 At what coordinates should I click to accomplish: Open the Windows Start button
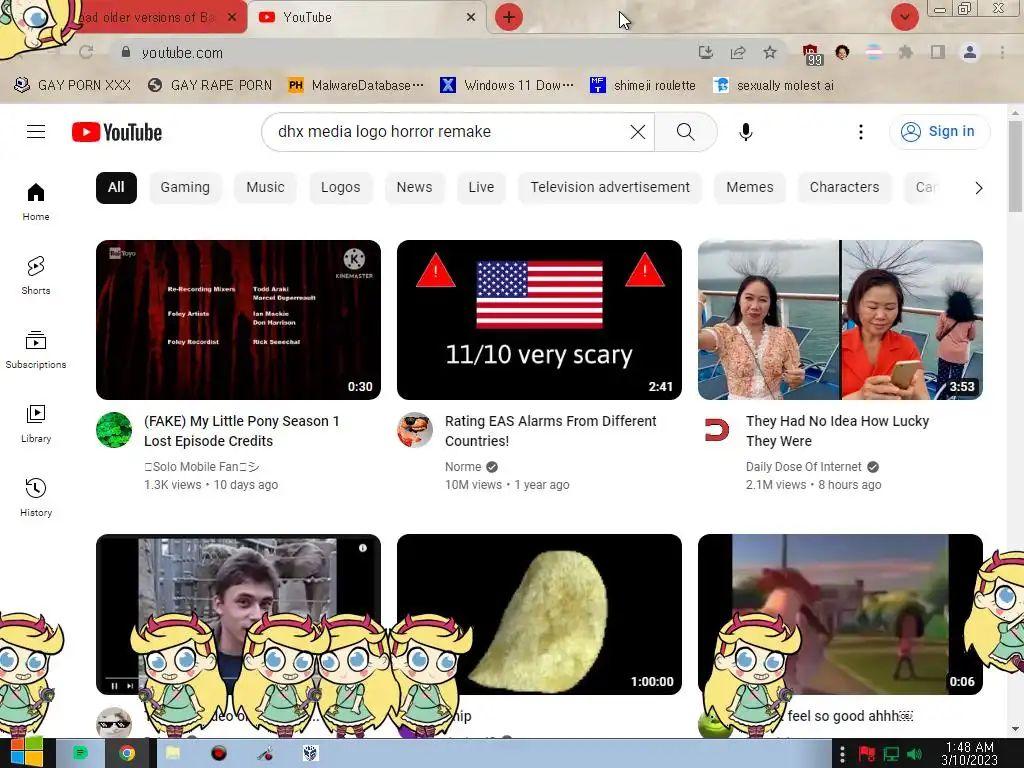[26, 753]
